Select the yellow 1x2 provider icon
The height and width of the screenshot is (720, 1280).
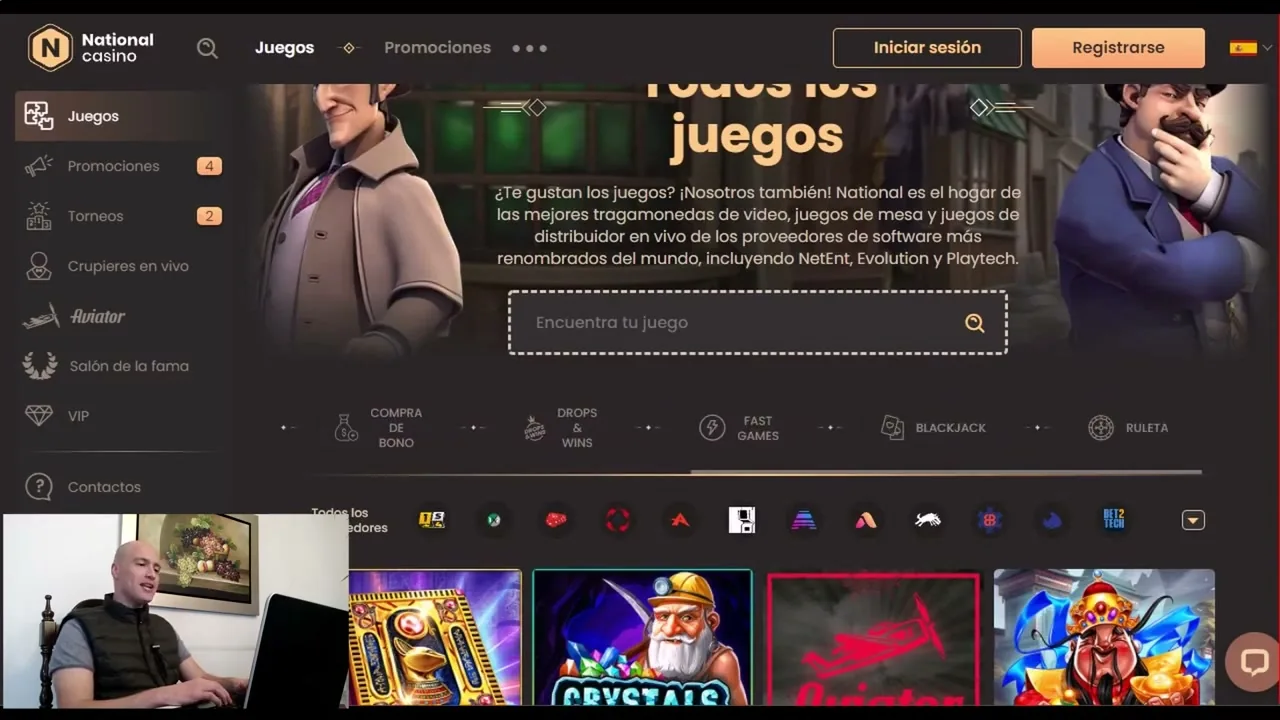tap(432, 520)
